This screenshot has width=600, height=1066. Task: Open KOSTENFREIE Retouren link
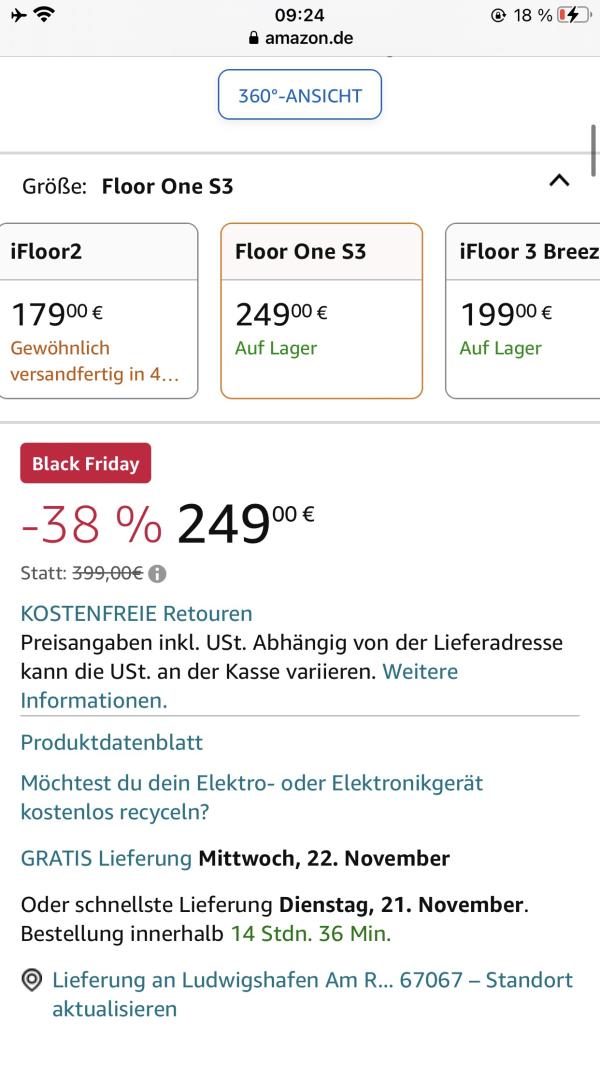[136, 613]
